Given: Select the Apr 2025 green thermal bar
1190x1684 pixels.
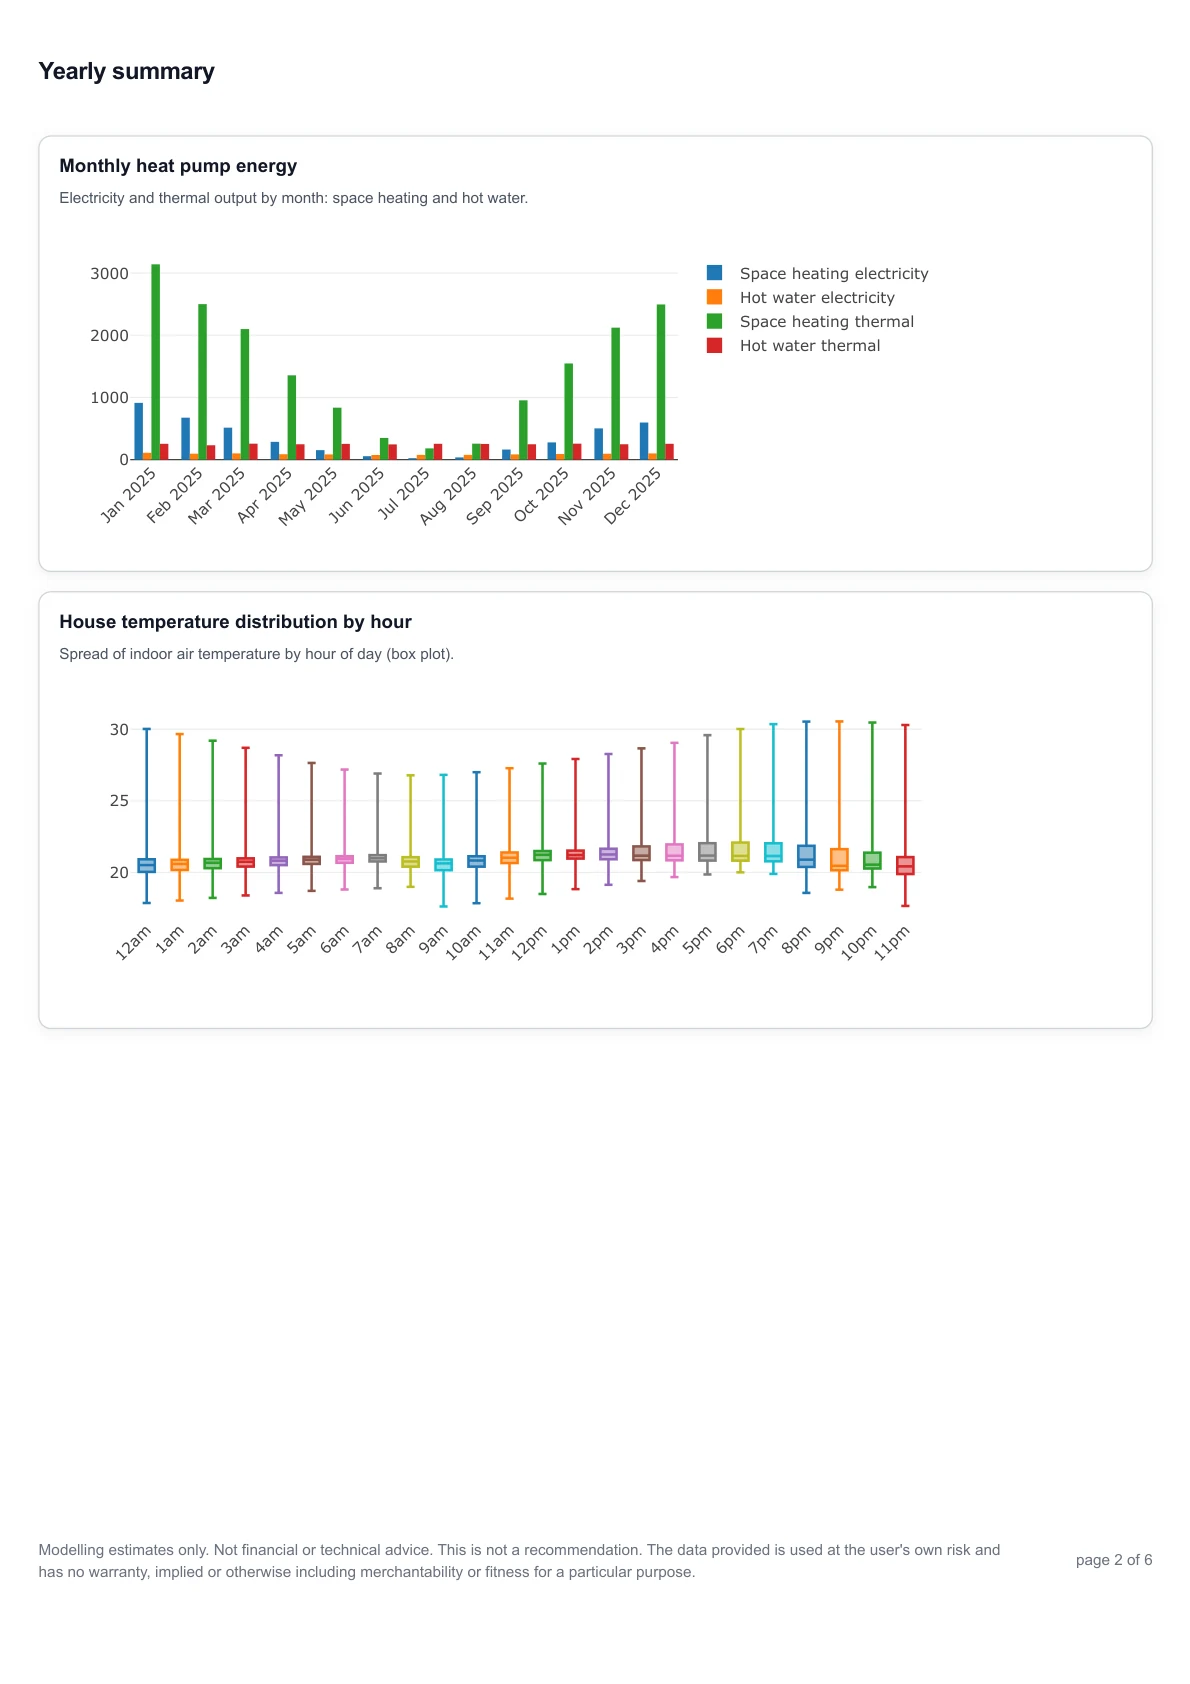Looking at the screenshot, I should 292,417.
